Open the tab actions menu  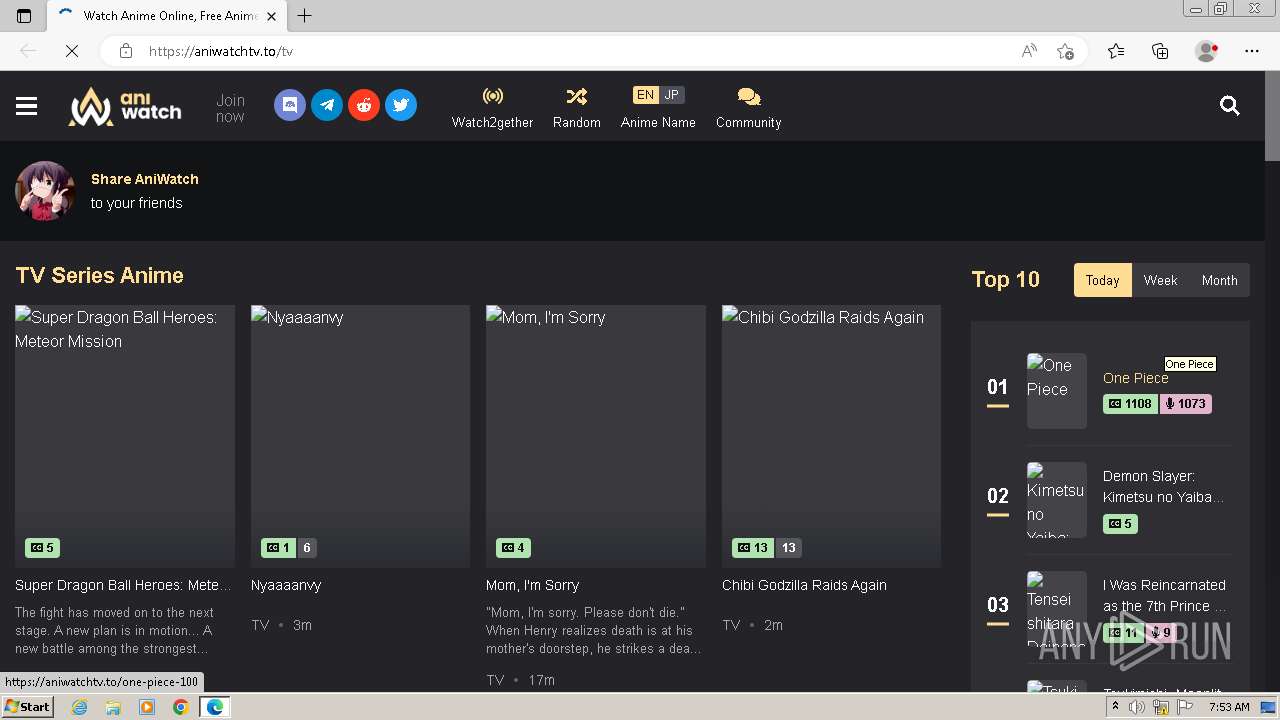pos(24,15)
